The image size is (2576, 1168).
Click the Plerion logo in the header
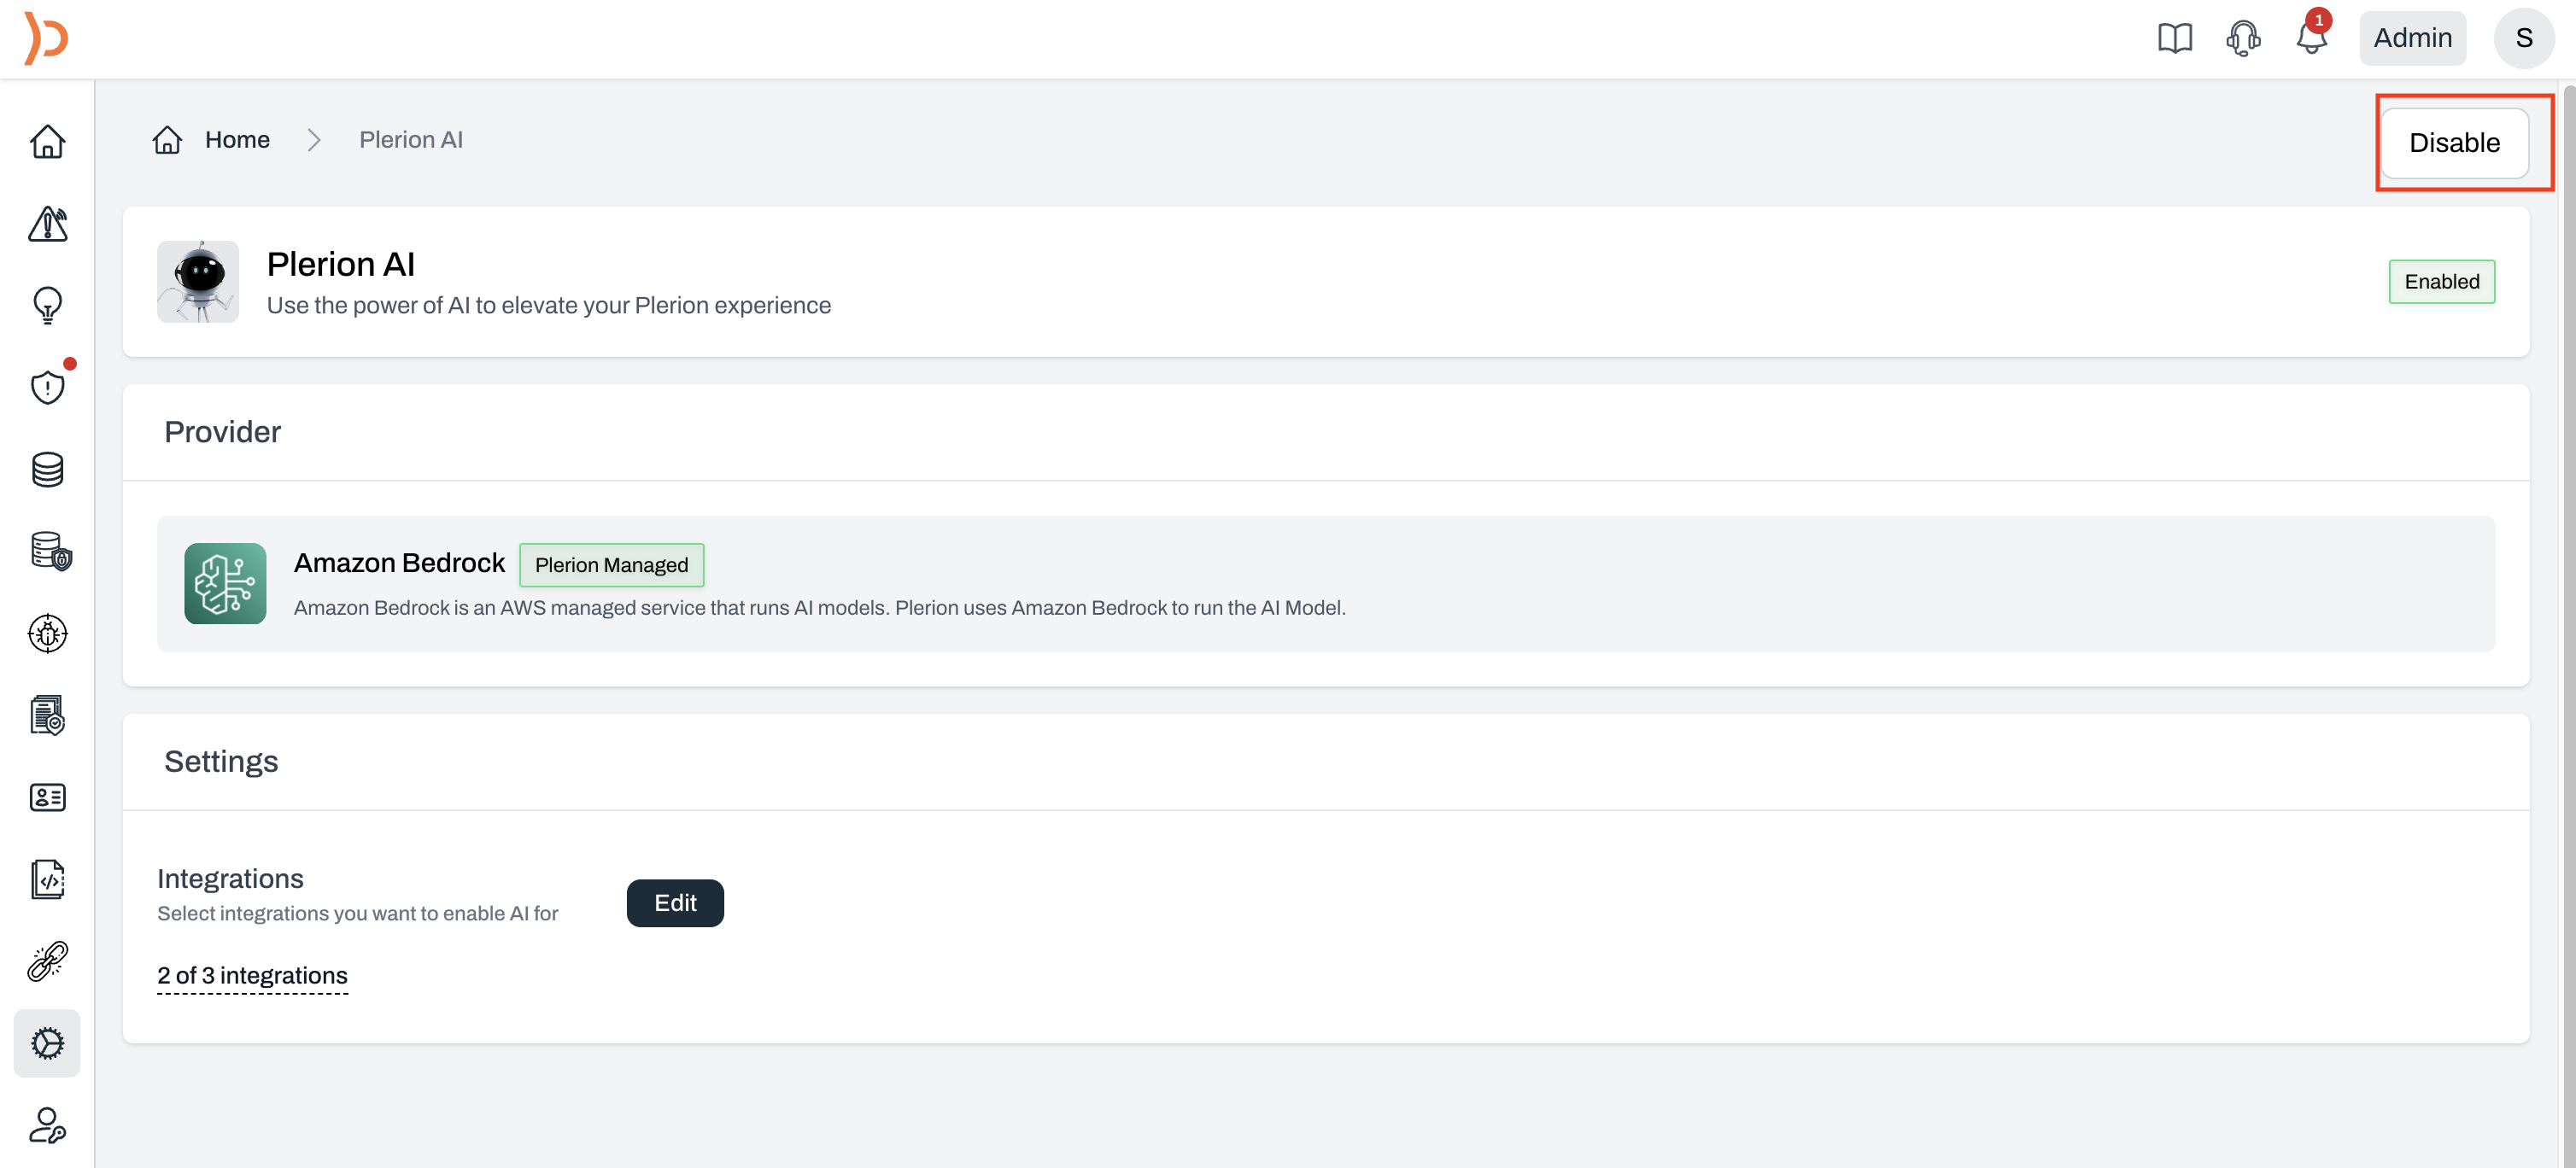pyautogui.click(x=46, y=38)
